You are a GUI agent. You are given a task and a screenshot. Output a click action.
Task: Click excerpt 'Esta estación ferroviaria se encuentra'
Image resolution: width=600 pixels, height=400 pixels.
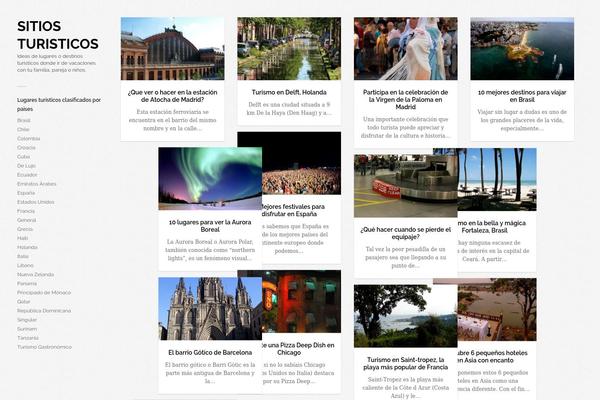(173, 120)
